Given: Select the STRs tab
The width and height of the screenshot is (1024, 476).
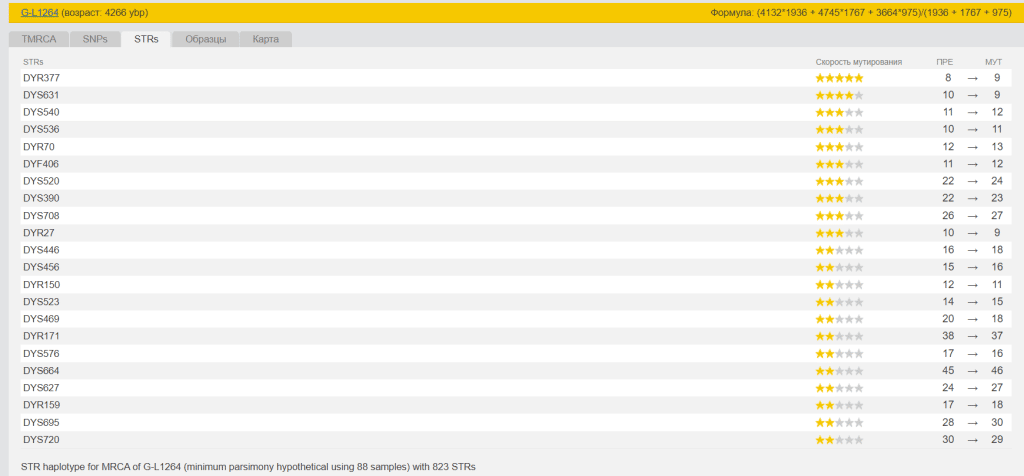Looking at the screenshot, I should click(x=146, y=39).
